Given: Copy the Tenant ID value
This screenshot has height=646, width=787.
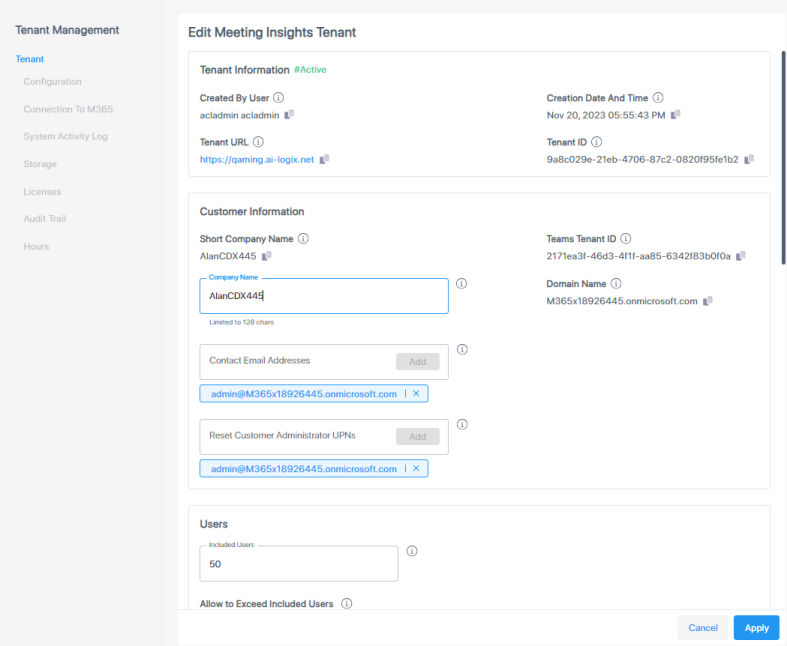Looking at the screenshot, I should click(749, 159).
